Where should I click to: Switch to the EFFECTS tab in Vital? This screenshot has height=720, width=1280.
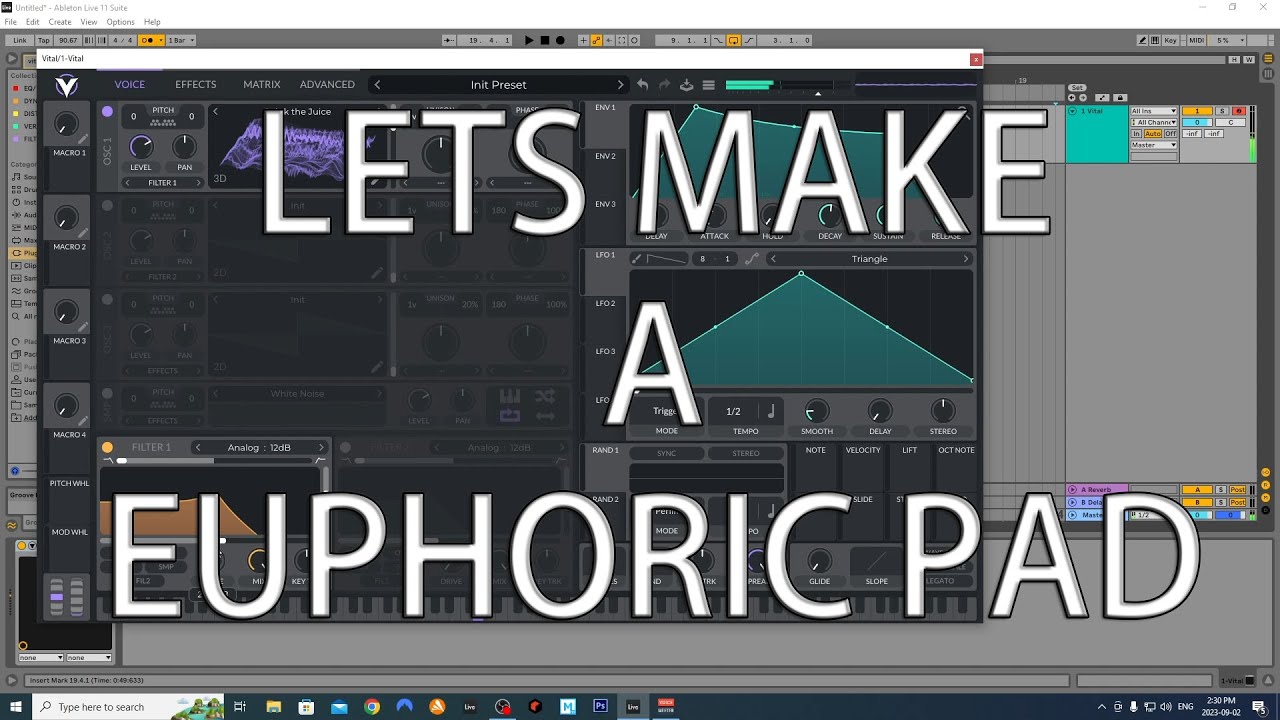pyautogui.click(x=195, y=85)
